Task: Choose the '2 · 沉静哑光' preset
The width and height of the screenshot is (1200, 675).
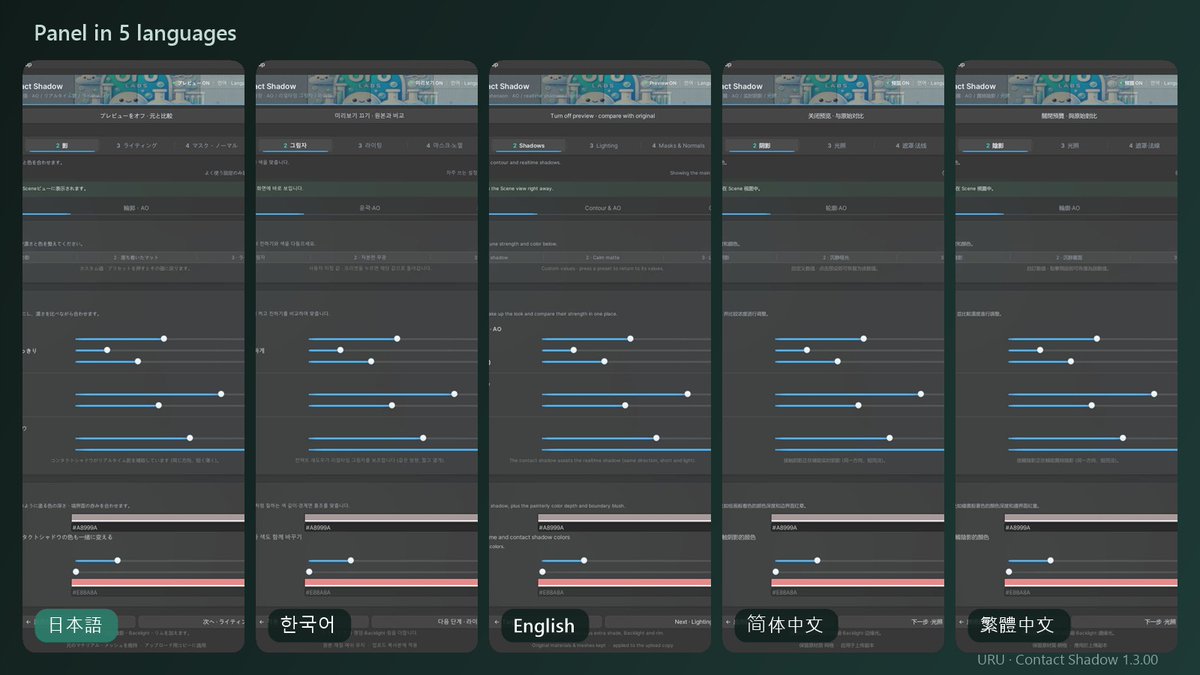Action: point(834,257)
